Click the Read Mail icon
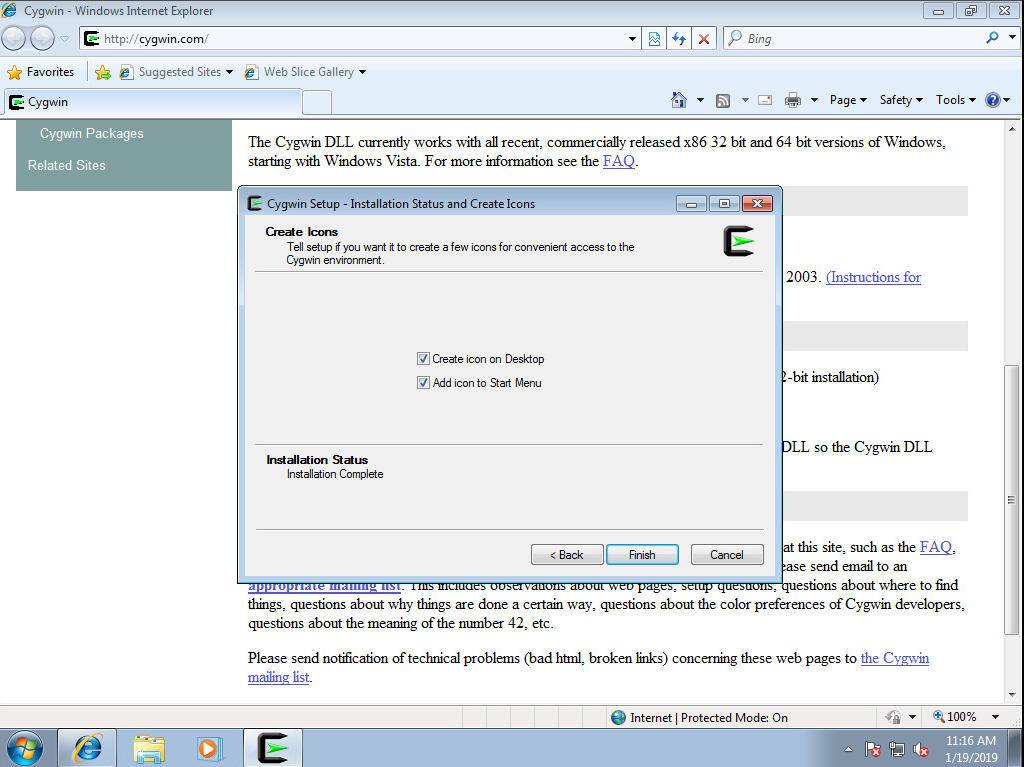The width and height of the screenshot is (1024, 767). pyautogui.click(x=765, y=100)
